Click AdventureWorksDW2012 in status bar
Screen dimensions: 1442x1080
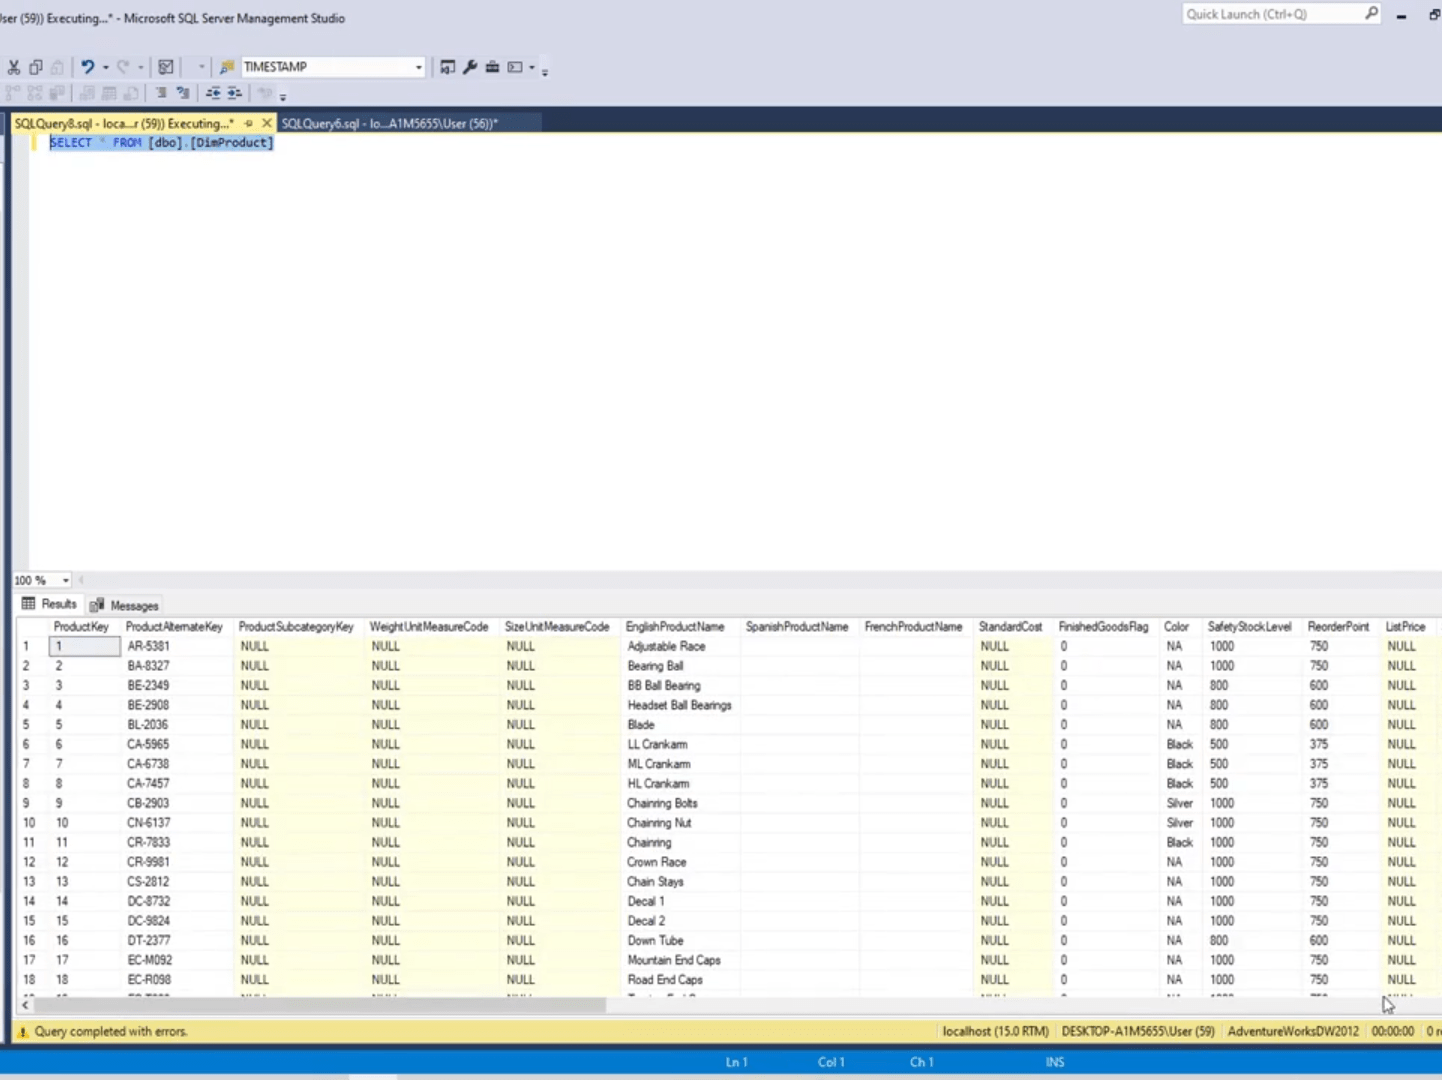pos(1293,1032)
